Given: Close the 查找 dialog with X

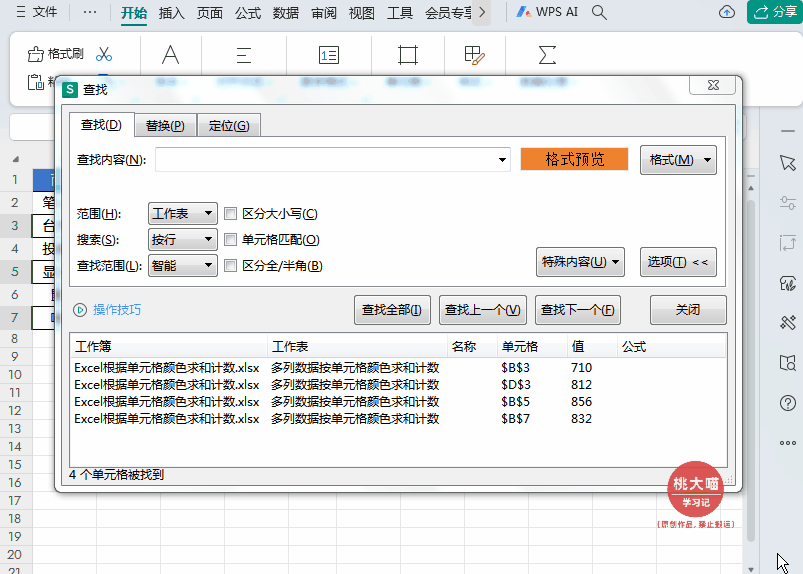Looking at the screenshot, I should click(713, 85).
